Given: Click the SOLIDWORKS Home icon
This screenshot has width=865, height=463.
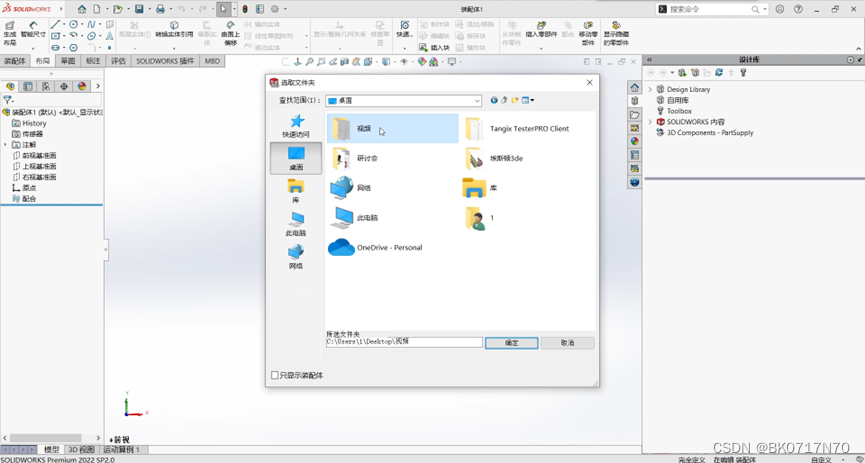Looking at the screenshot, I should pos(82,9).
